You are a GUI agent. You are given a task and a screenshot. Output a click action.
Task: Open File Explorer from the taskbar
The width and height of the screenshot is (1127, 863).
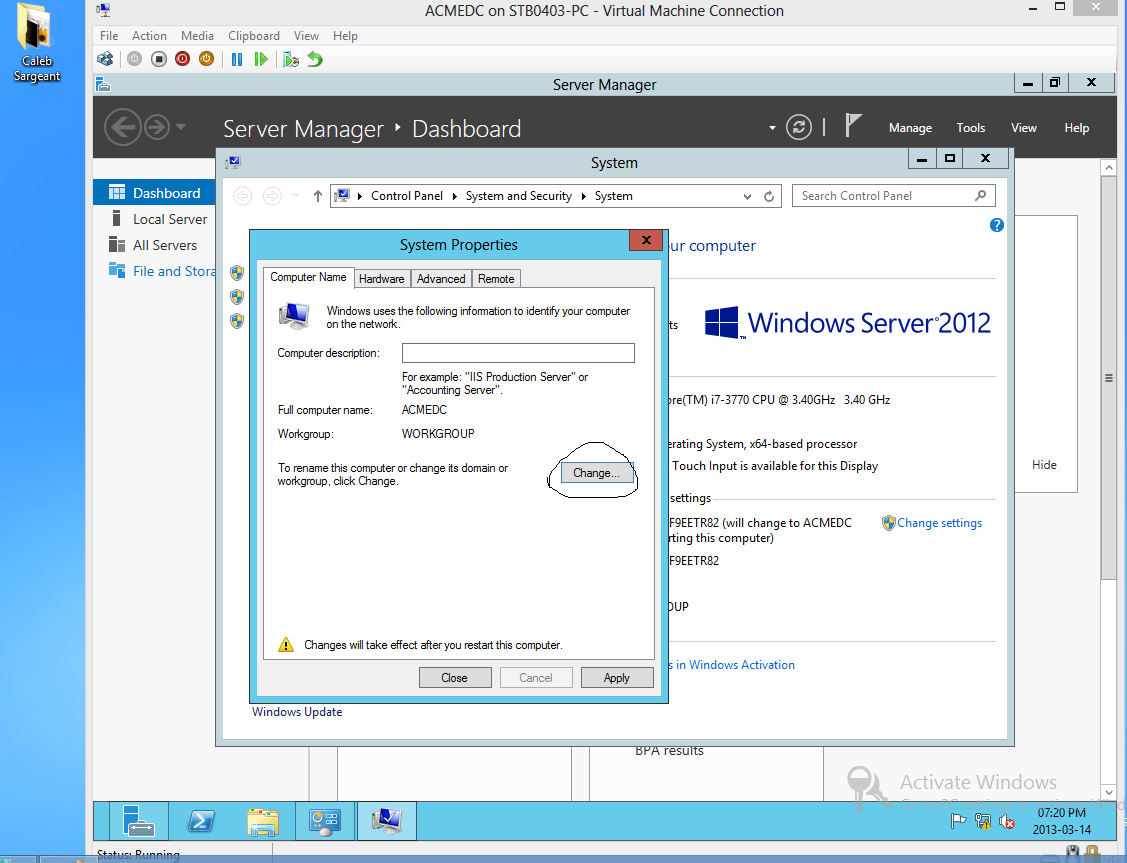tap(262, 821)
